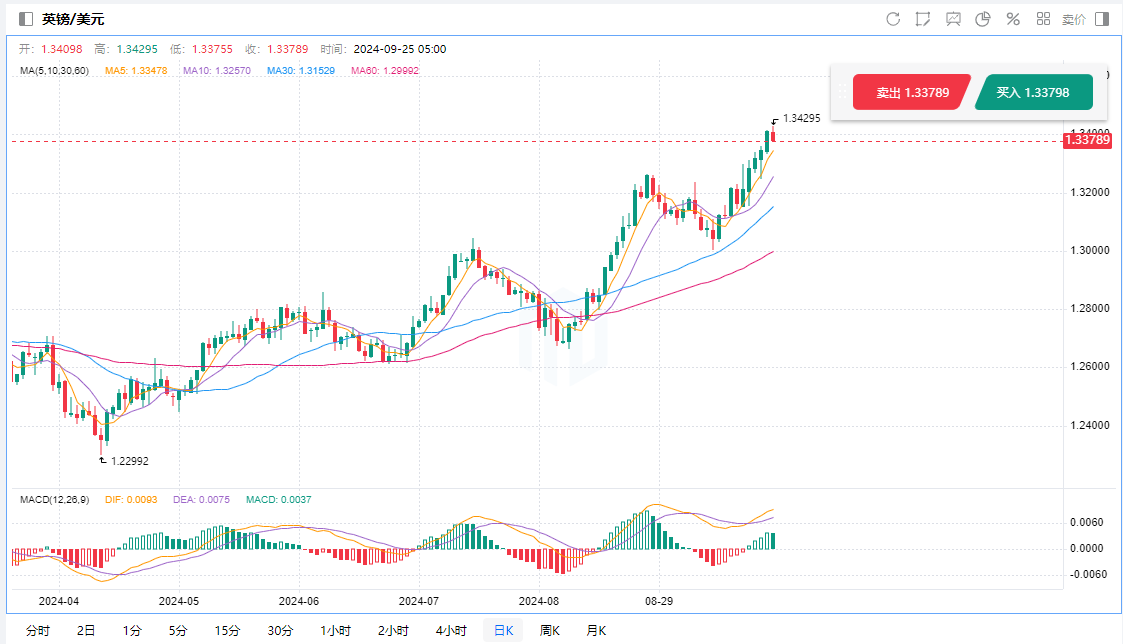Switch to the 周K weekly tab
Screen dimensions: 1123x644
tap(550, 630)
